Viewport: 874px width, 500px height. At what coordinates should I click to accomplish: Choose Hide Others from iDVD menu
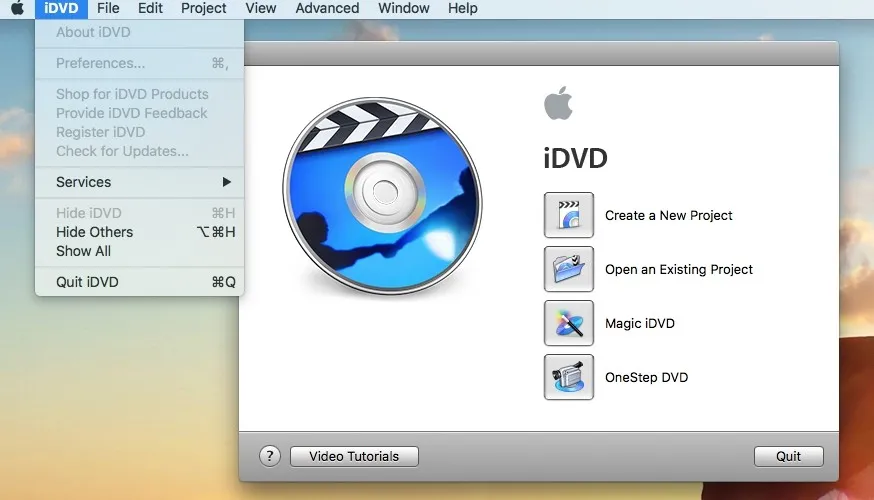pyautogui.click(x=139, y=232)
